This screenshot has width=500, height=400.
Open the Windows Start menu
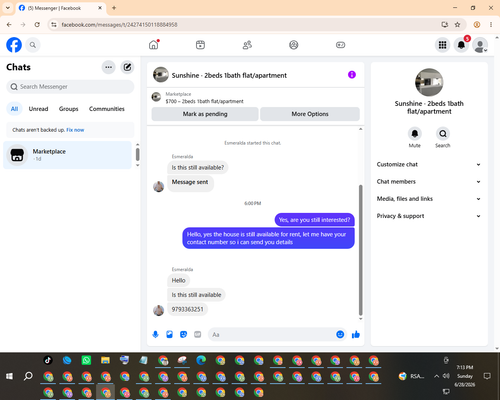(x=9, y=376)
